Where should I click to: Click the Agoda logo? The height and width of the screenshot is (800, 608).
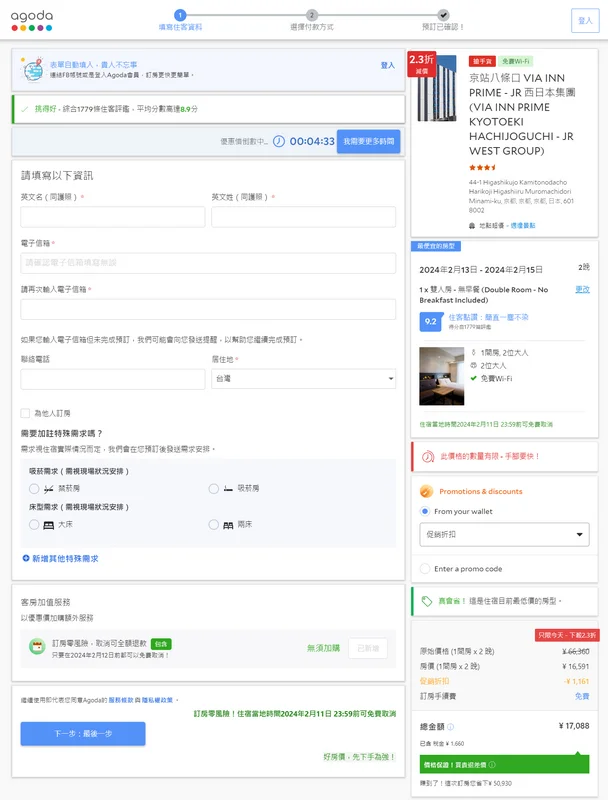pos(32,20)
